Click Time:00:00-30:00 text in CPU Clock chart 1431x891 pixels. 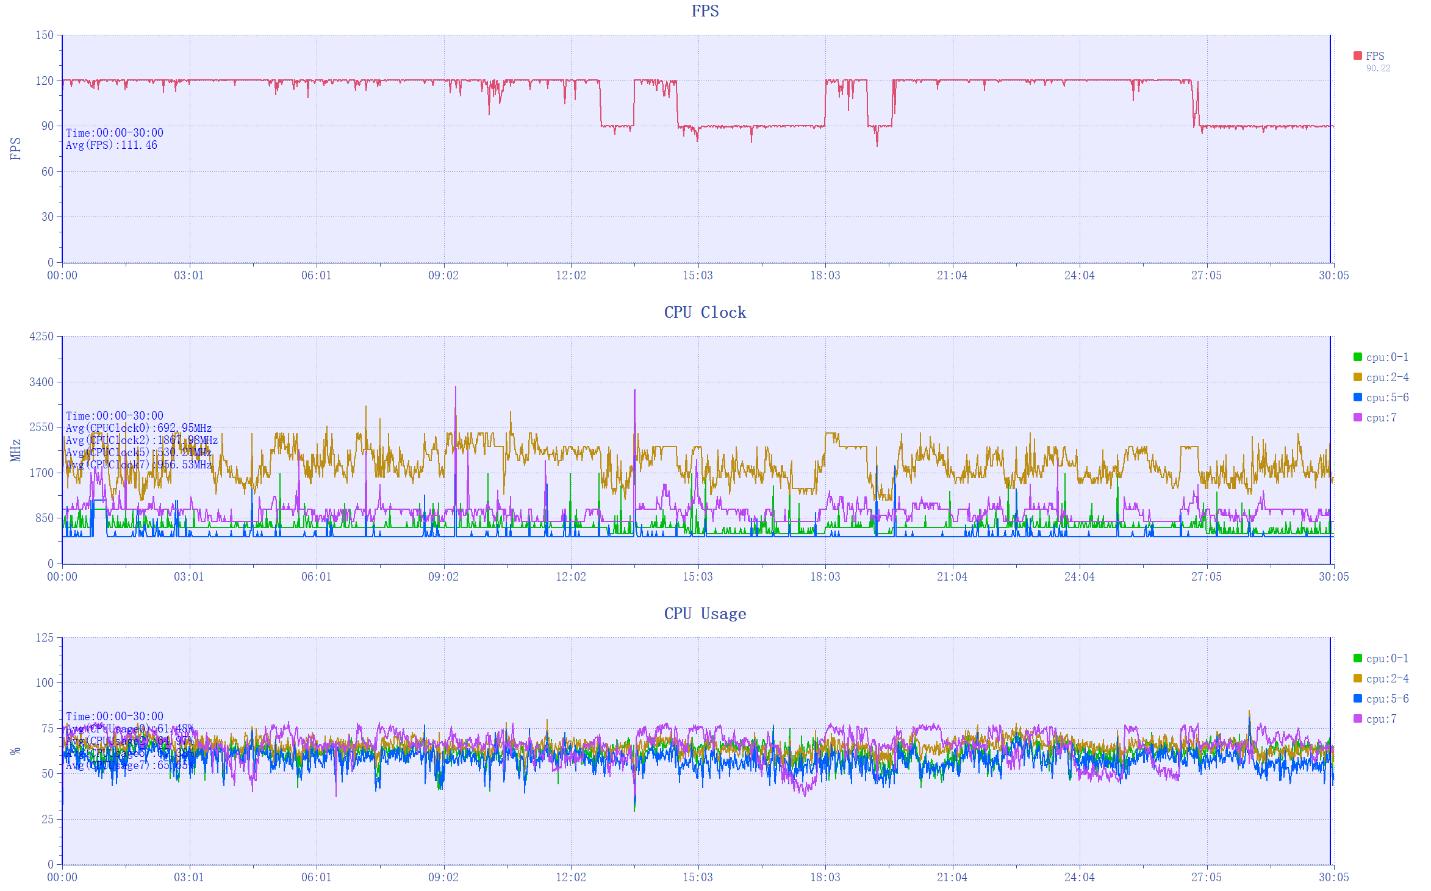[x=114, y=416]
